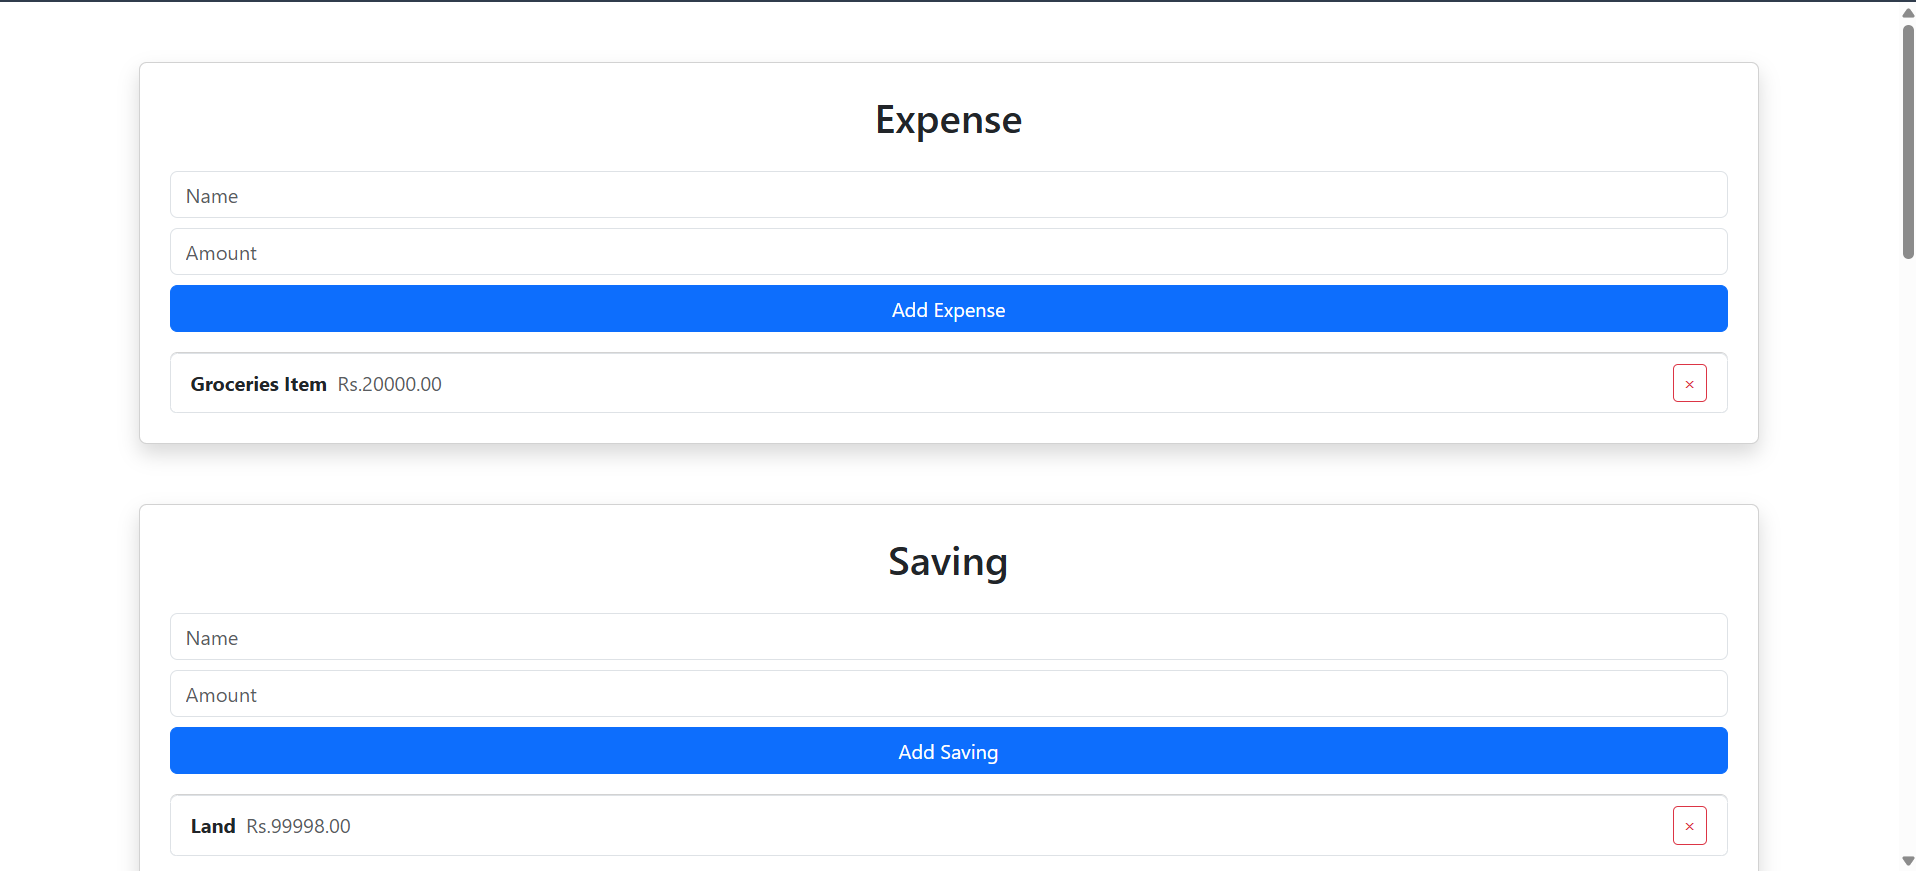This screenshot has width=1916, height=871.
Task: Select blank space in Groceries Item row
Action: point(1000,384)
